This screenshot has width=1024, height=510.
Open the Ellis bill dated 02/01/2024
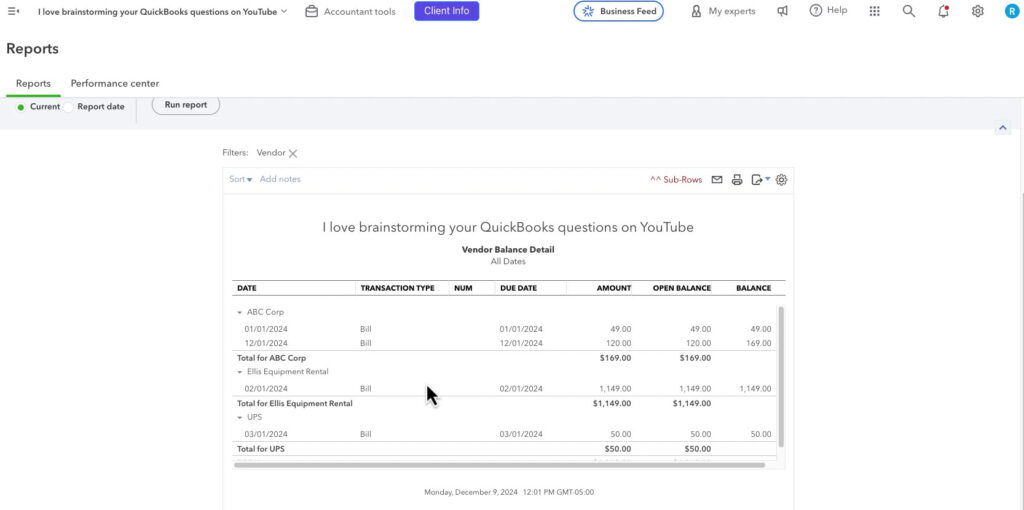click(x=504, y=389)
